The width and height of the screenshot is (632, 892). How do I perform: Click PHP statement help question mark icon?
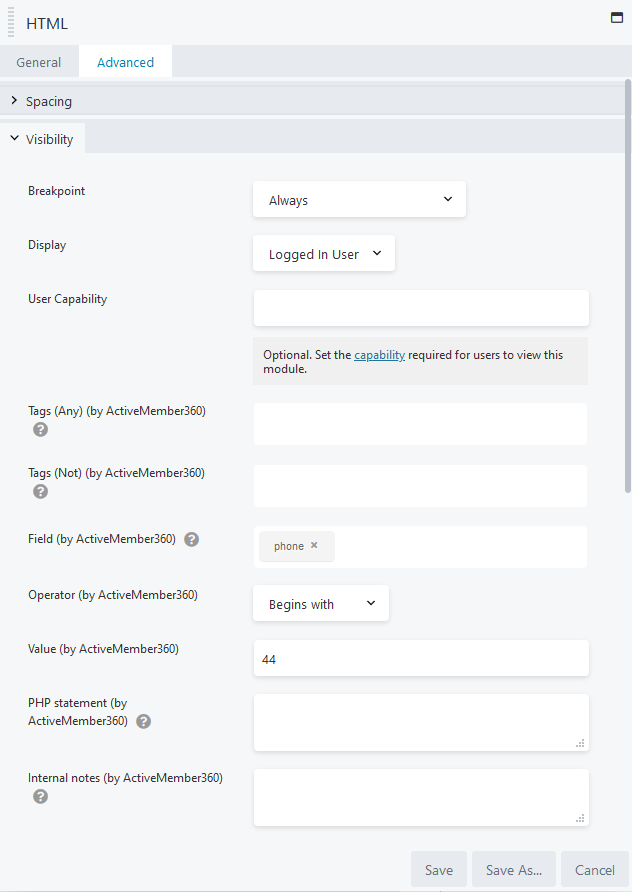click(x=143, y=721)
